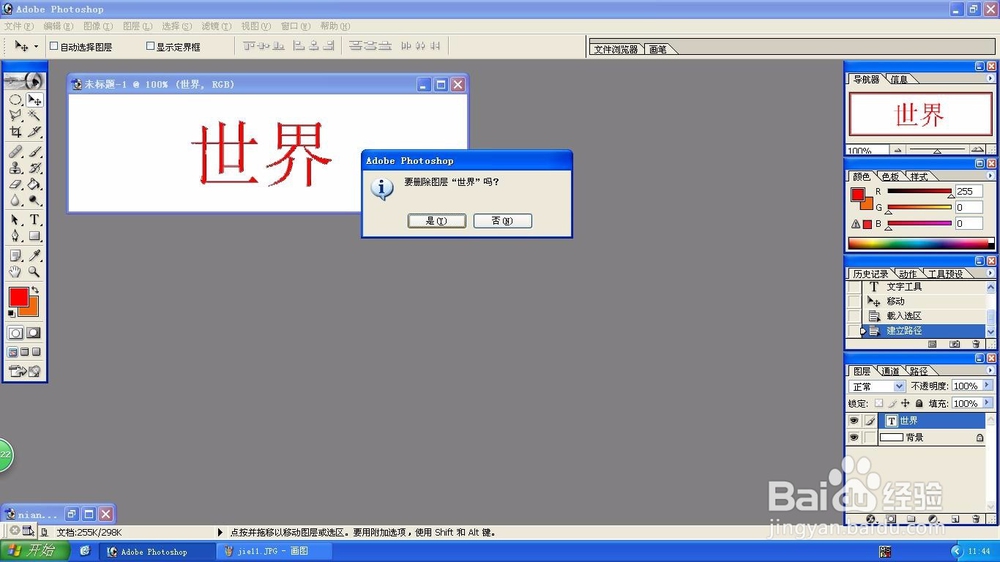Image resolution: width=1000 pixels, height=562 pixels.
Task: Select the Blur tool
Action: (15, 200)
